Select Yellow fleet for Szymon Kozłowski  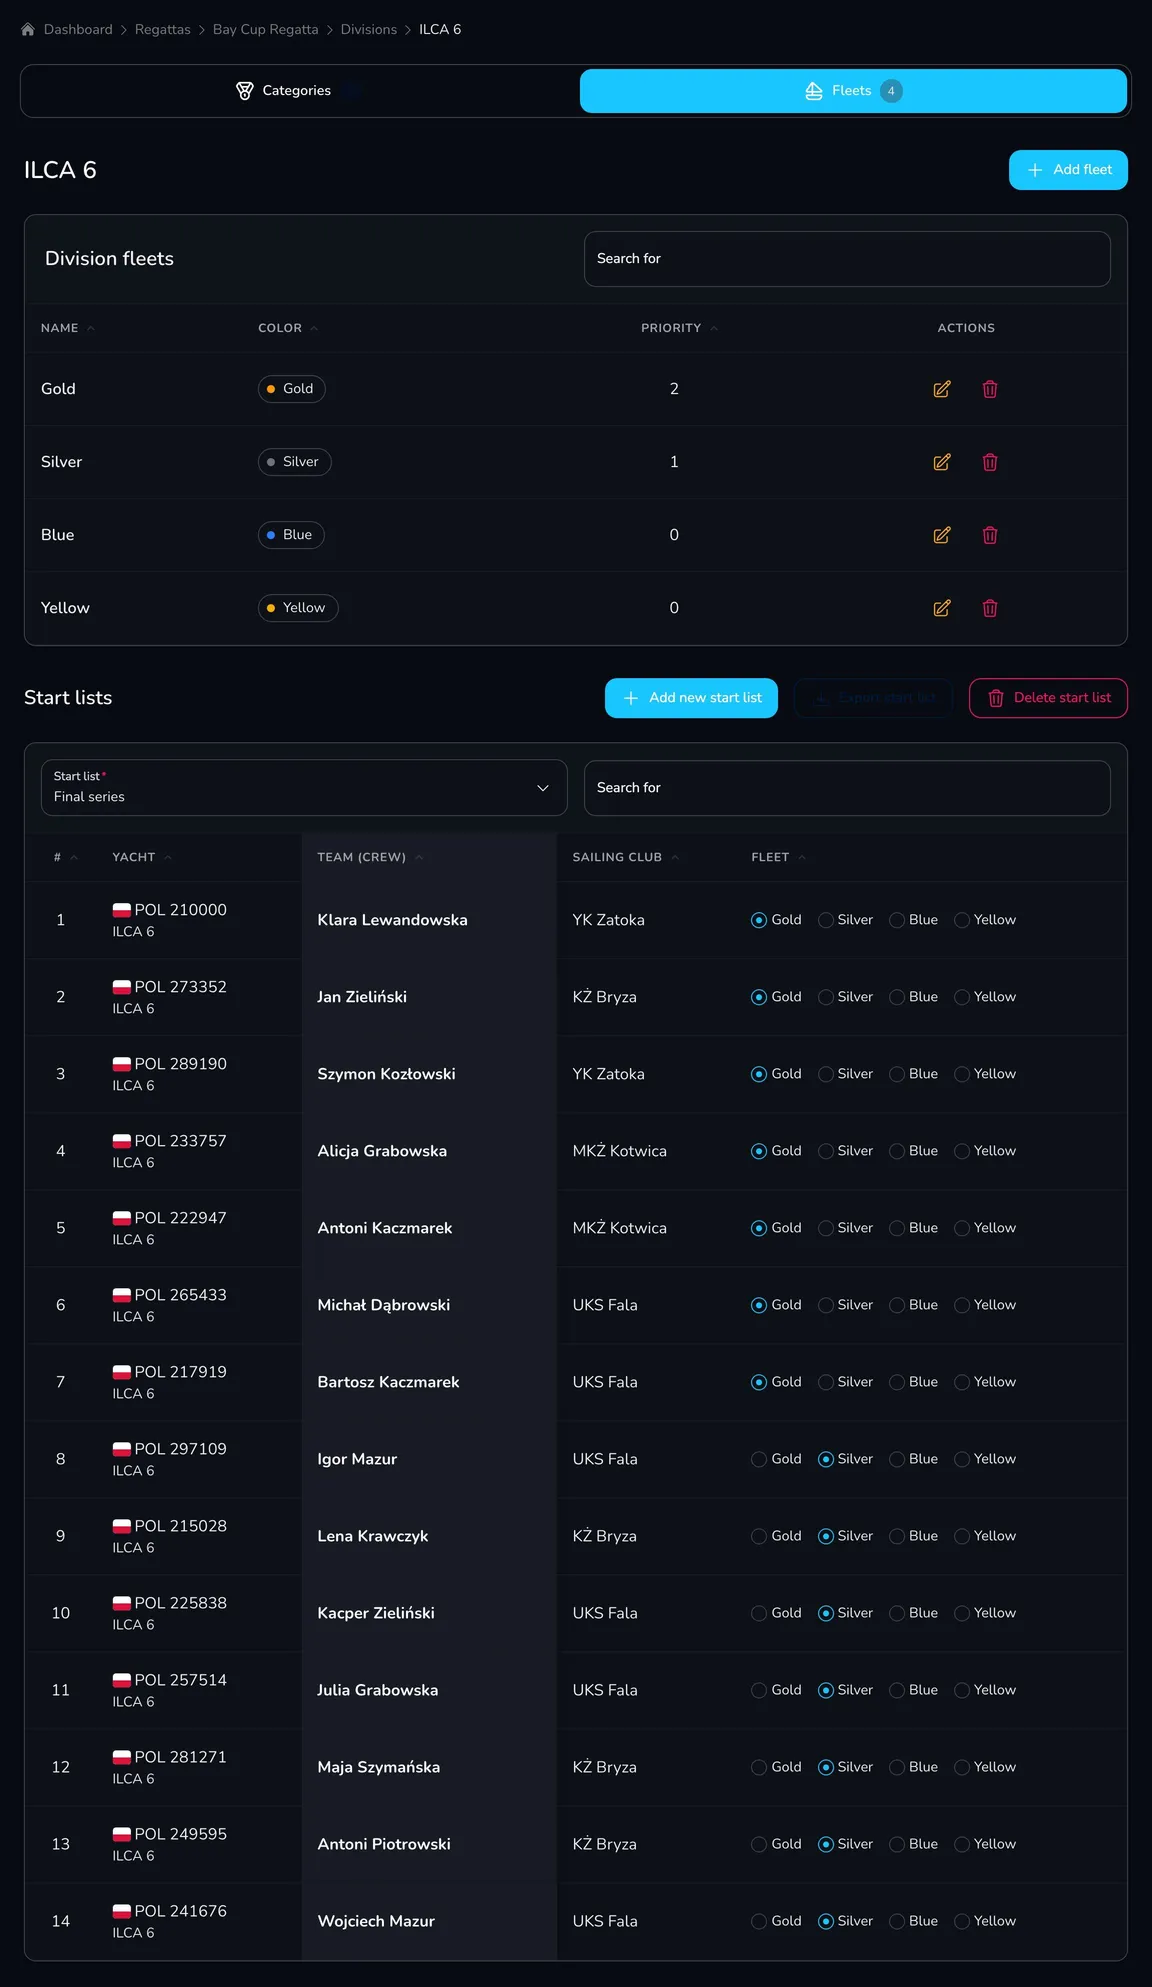pyautogui.click(x=962, y=1074)
